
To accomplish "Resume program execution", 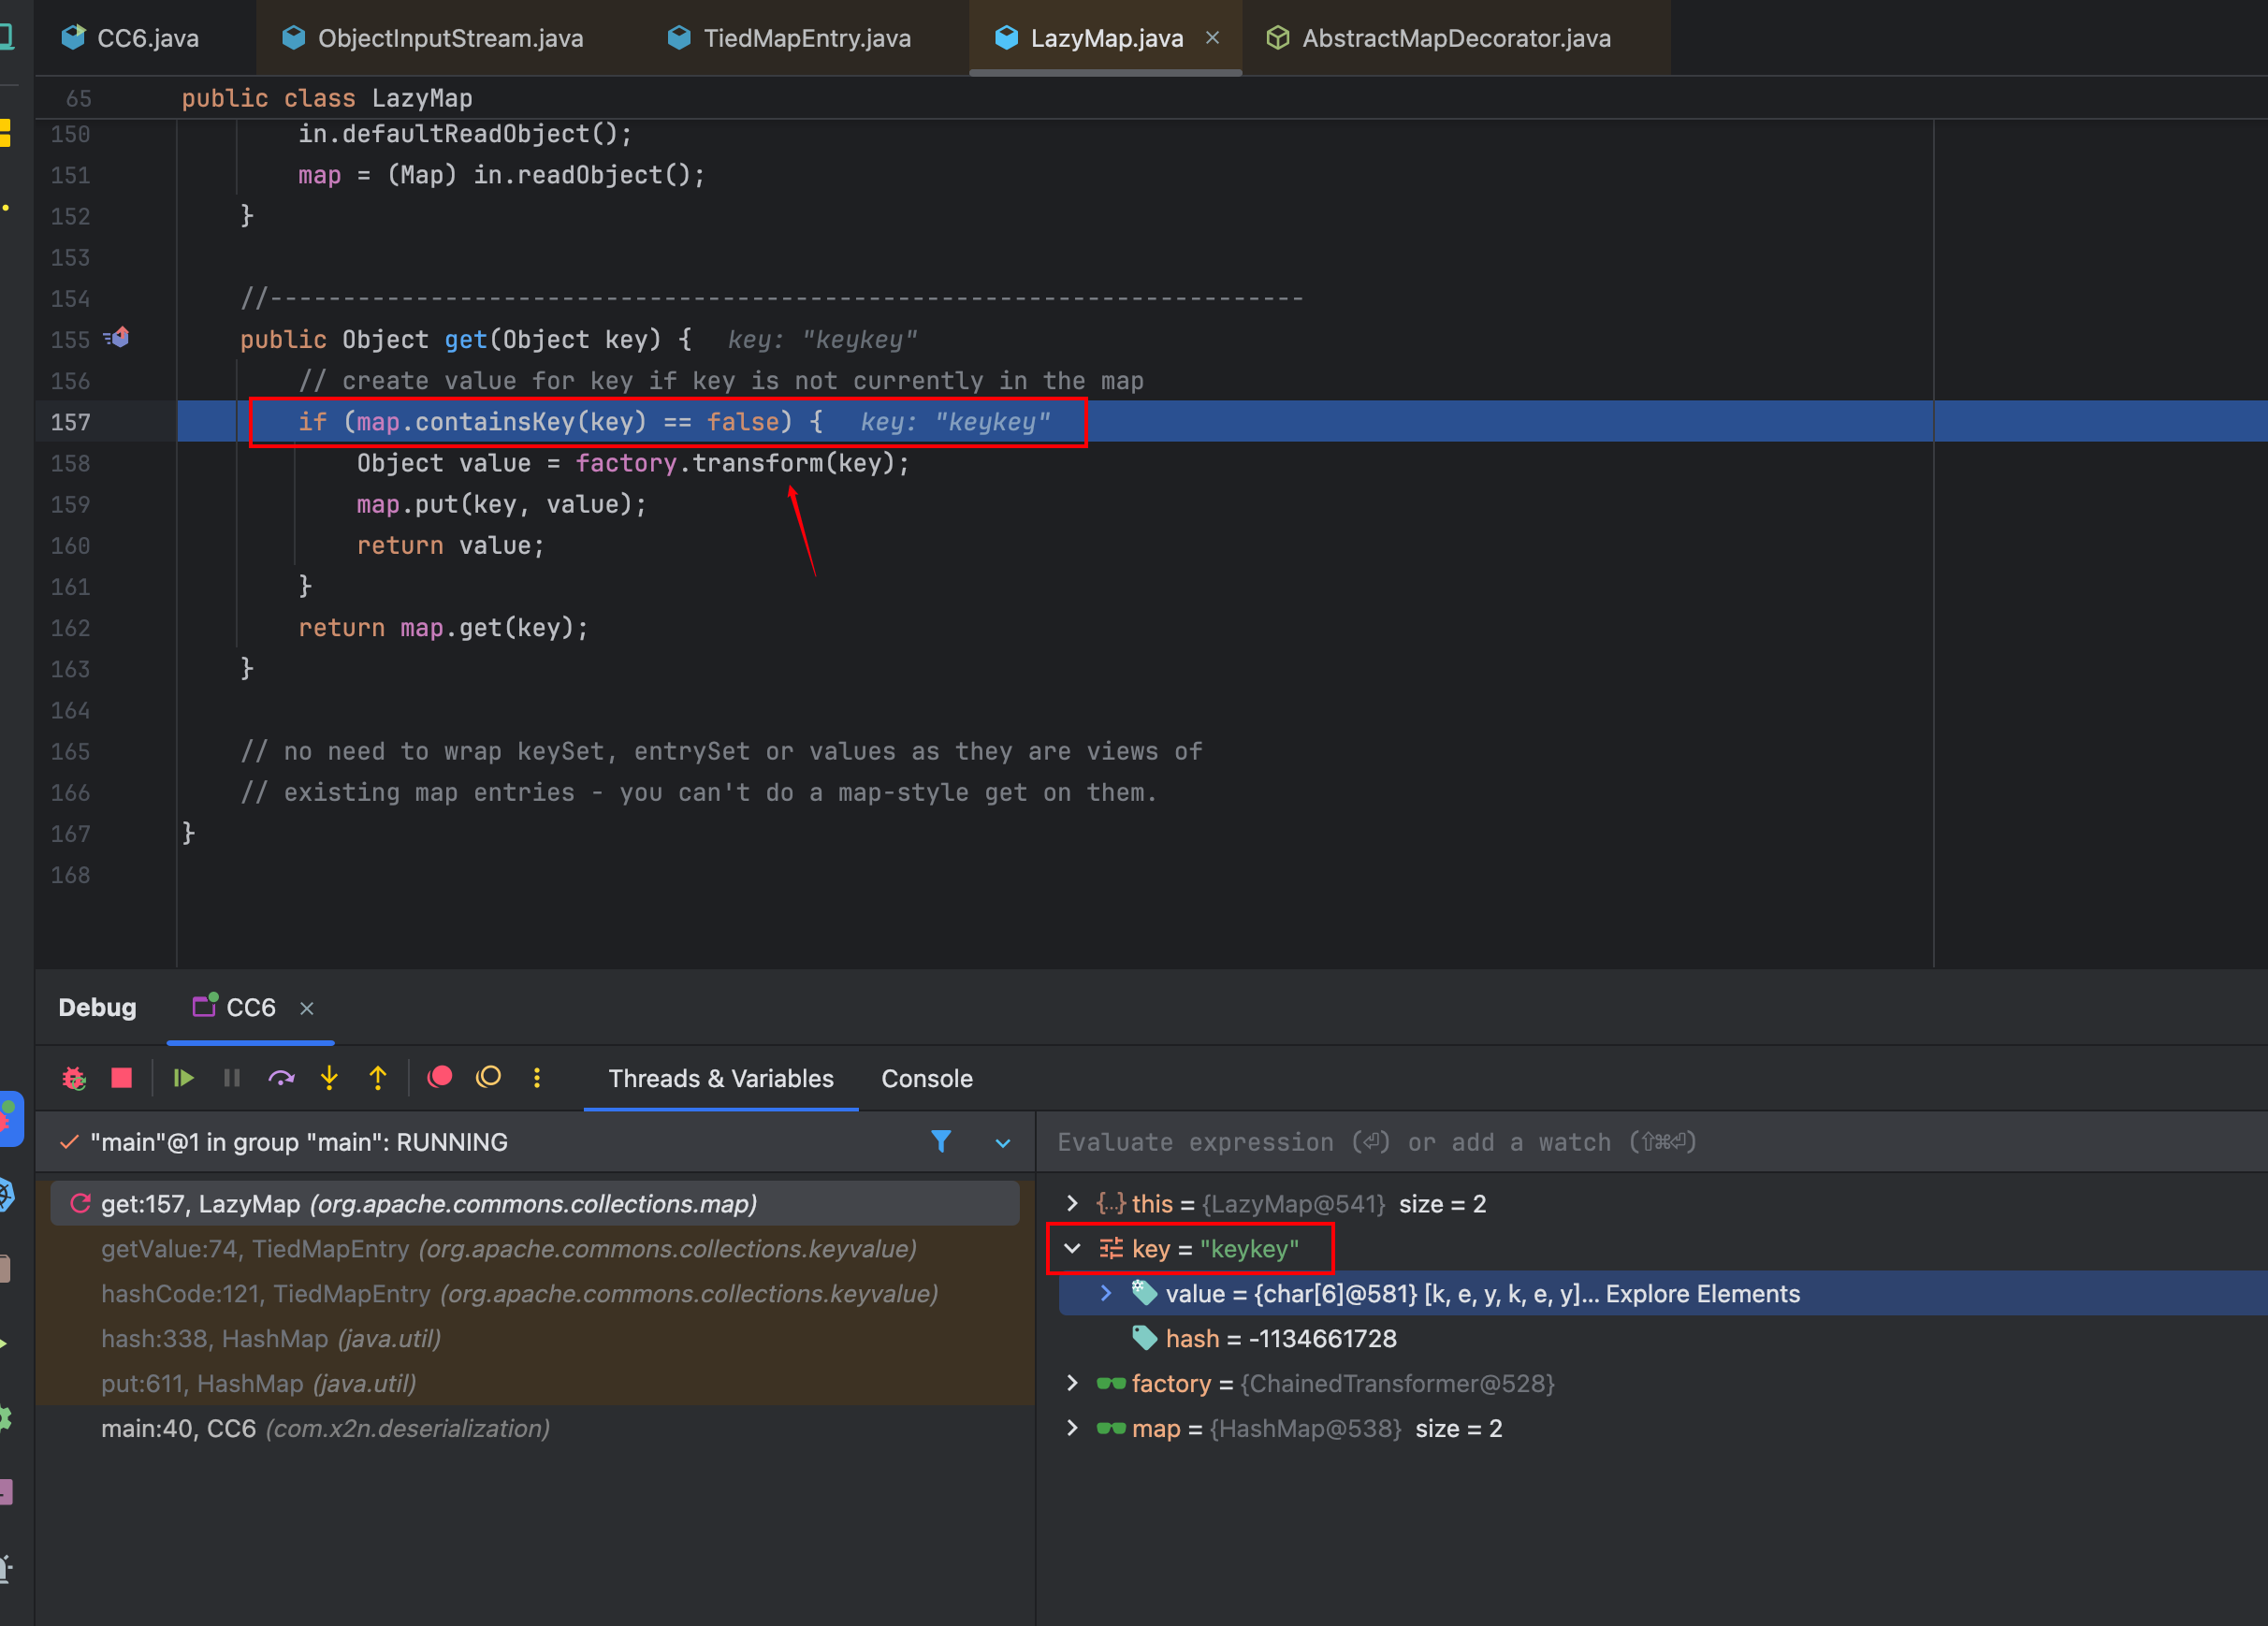I will (x=183, y=1078).
